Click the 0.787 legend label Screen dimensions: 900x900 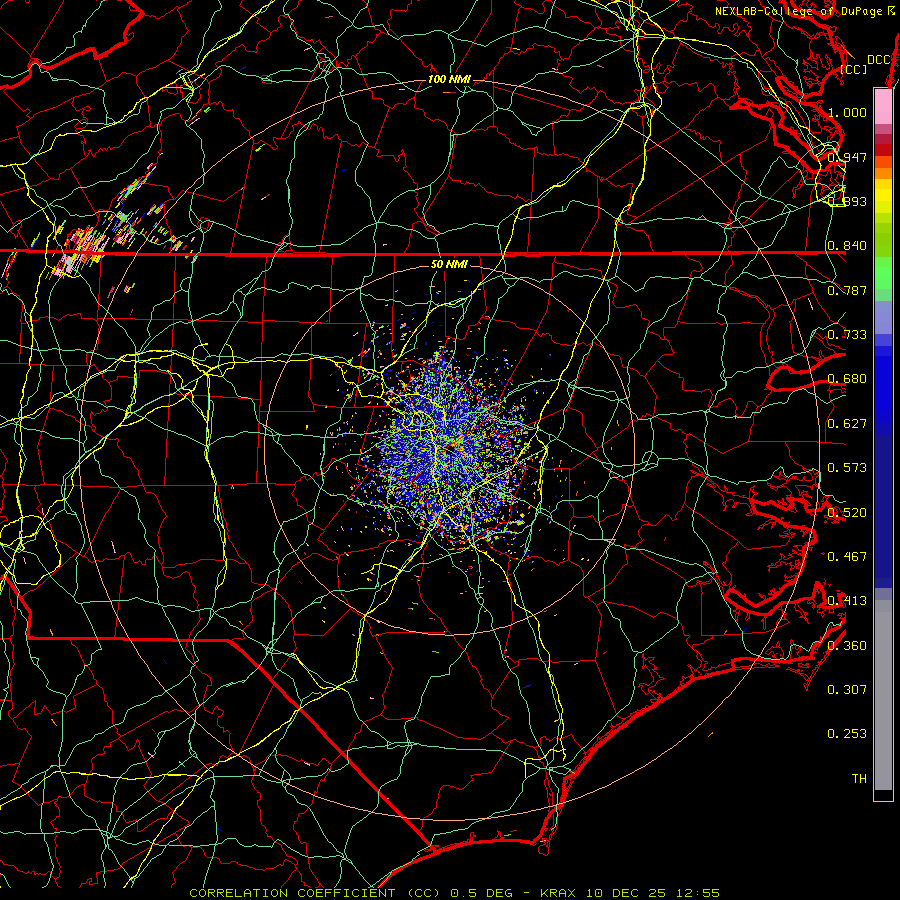point(847,290)
